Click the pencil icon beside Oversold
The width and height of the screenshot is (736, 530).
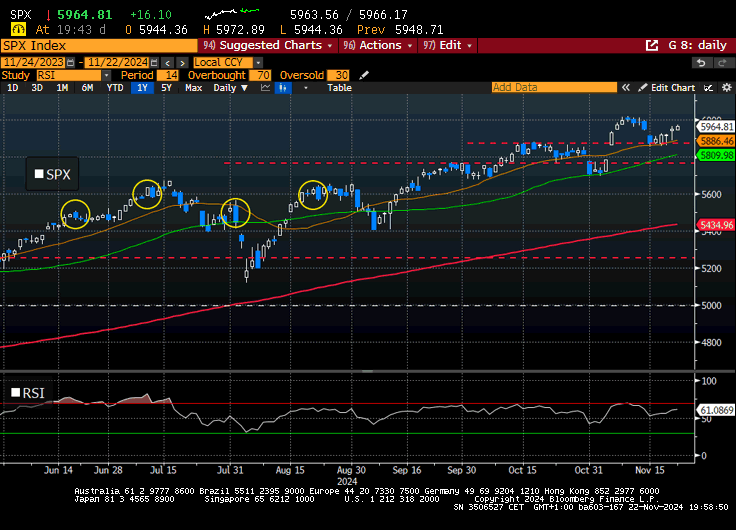[x=364, y=75]
